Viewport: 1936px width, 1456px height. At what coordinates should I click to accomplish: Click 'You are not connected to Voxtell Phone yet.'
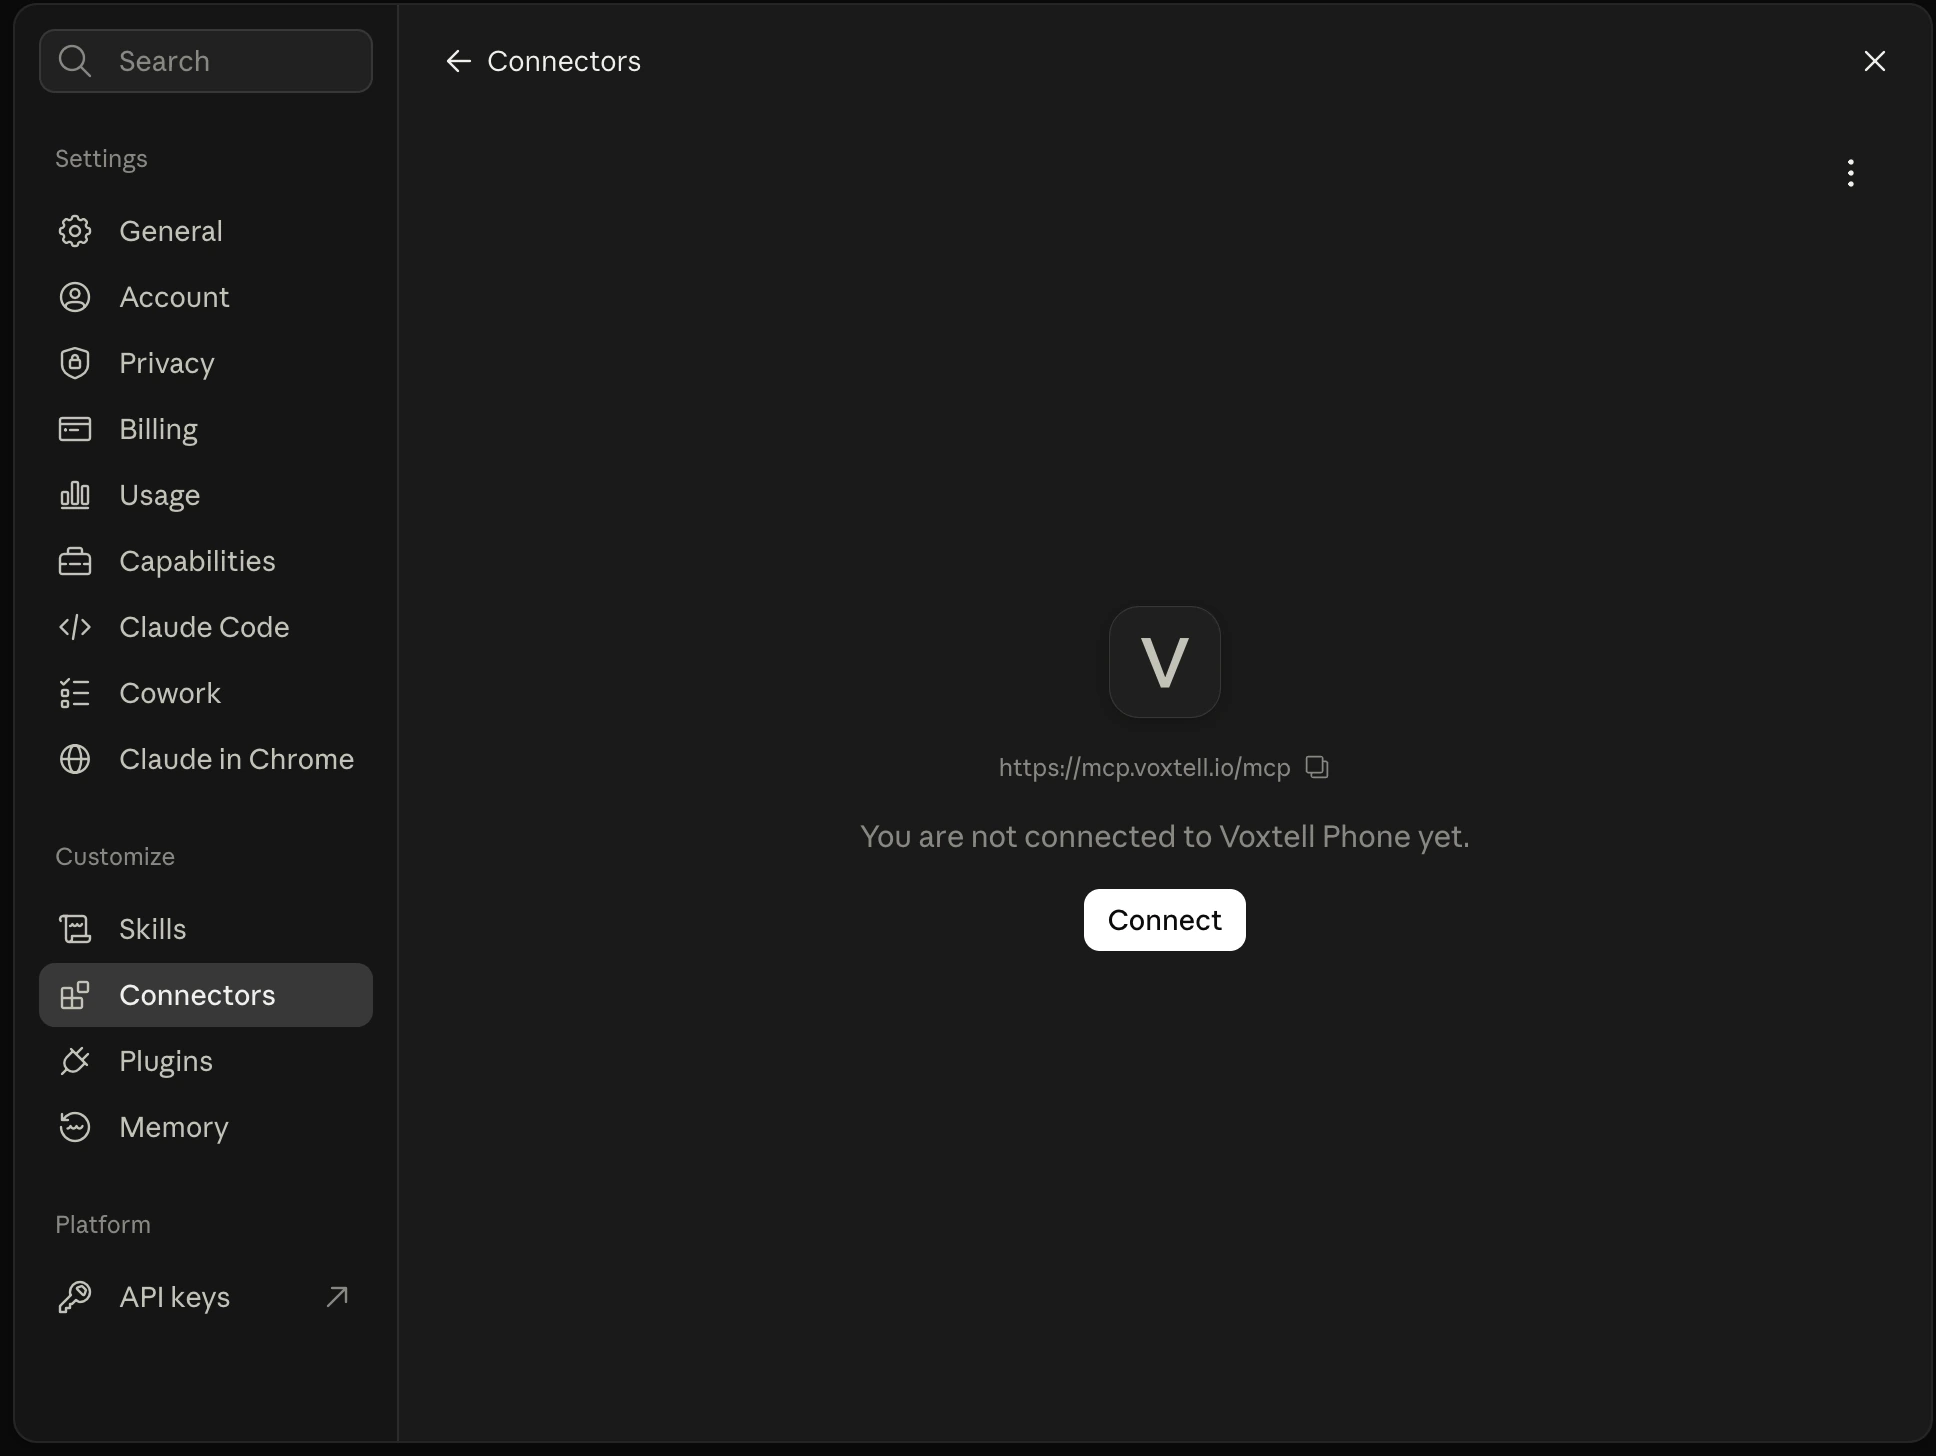1165,836
